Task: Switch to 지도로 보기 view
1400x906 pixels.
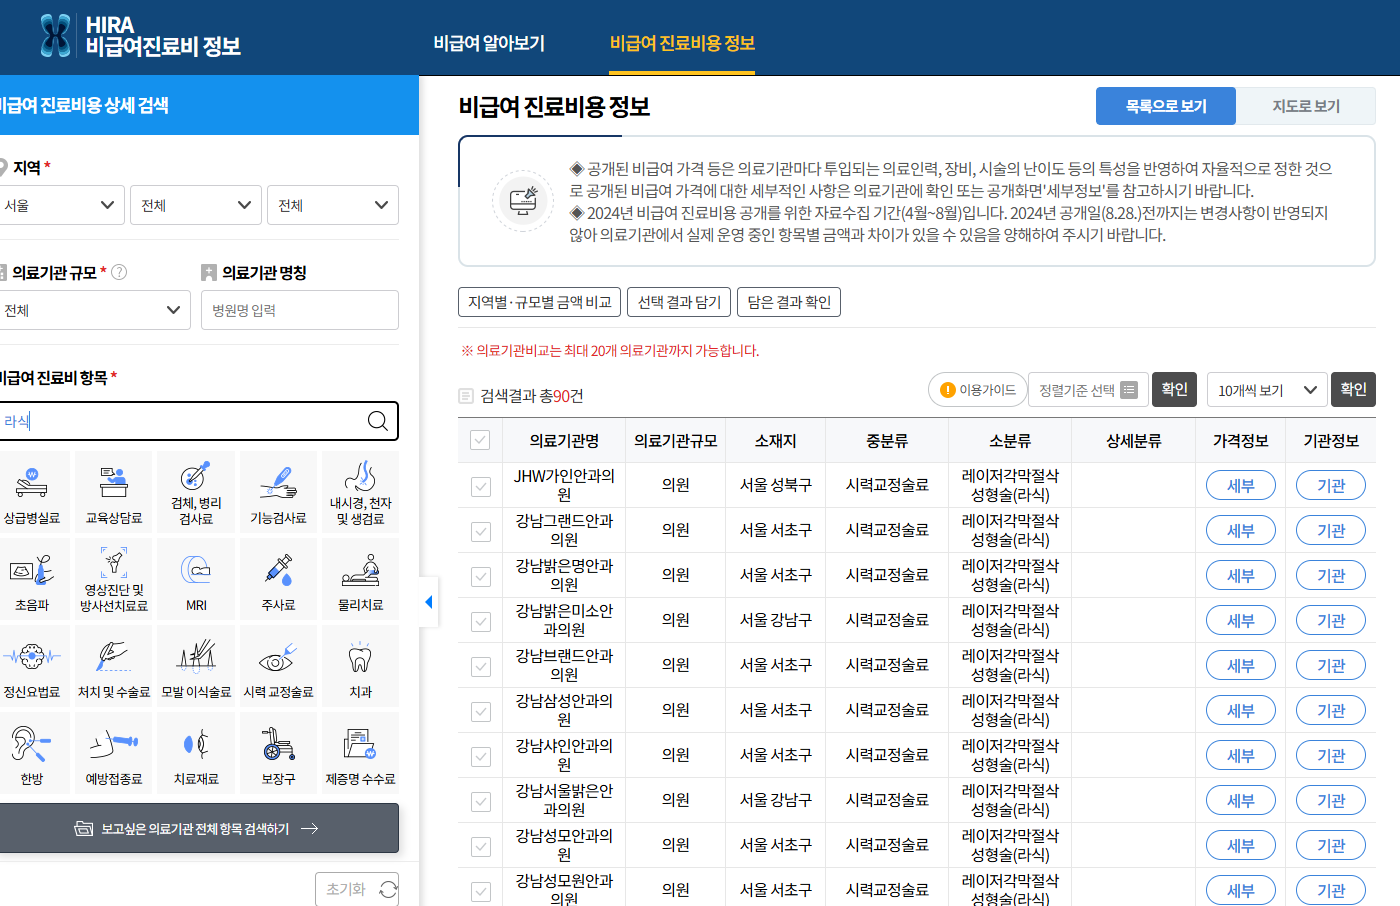Action: 1306,105
